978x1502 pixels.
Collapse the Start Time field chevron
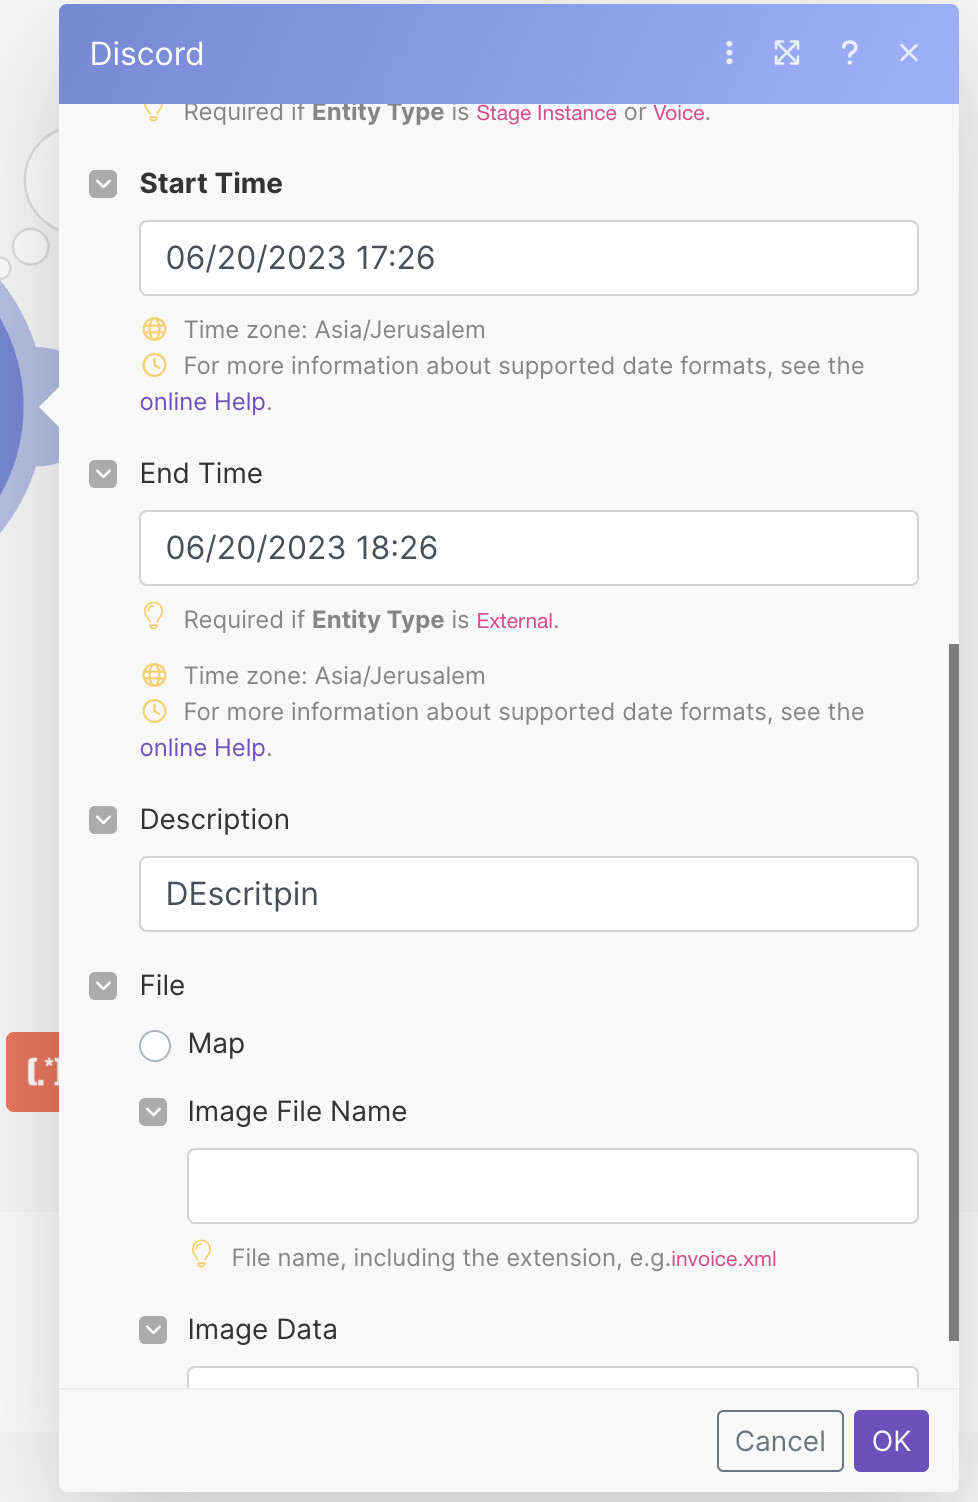(103, 184)
